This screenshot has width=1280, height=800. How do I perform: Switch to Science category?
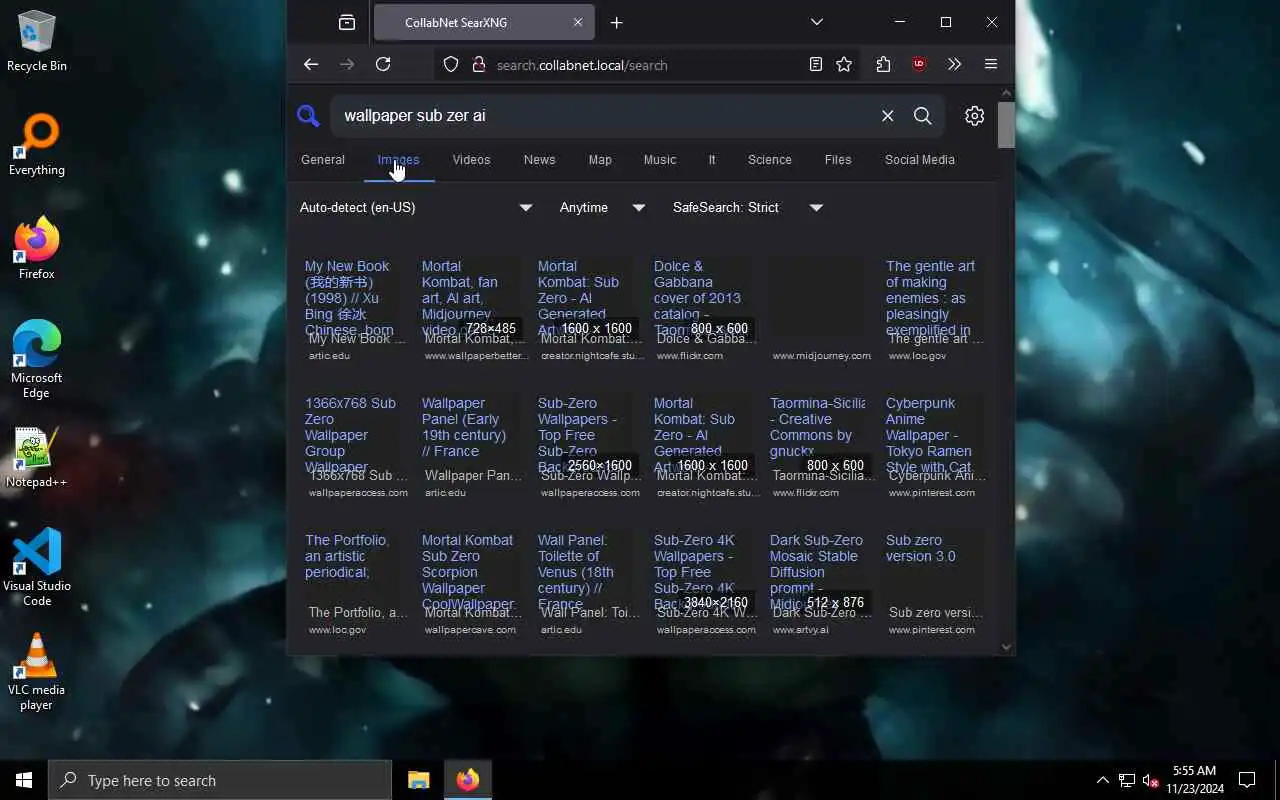[770, 160]
